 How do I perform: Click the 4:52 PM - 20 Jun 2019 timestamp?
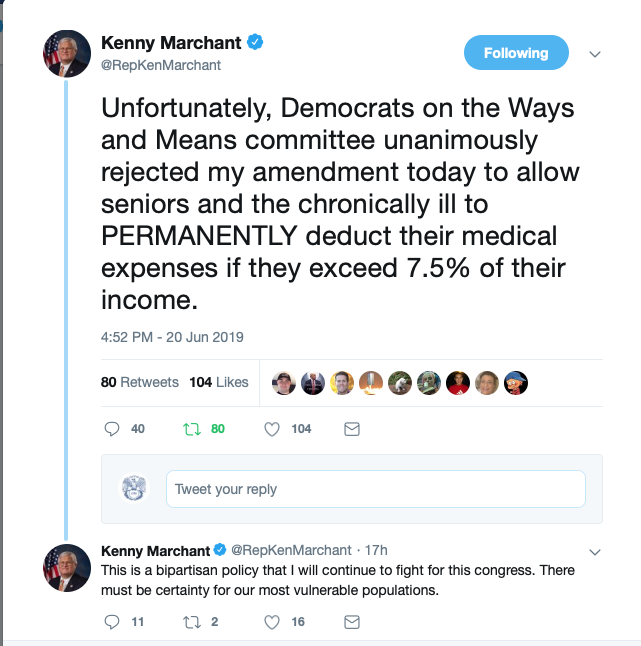(x=172, y=338)
